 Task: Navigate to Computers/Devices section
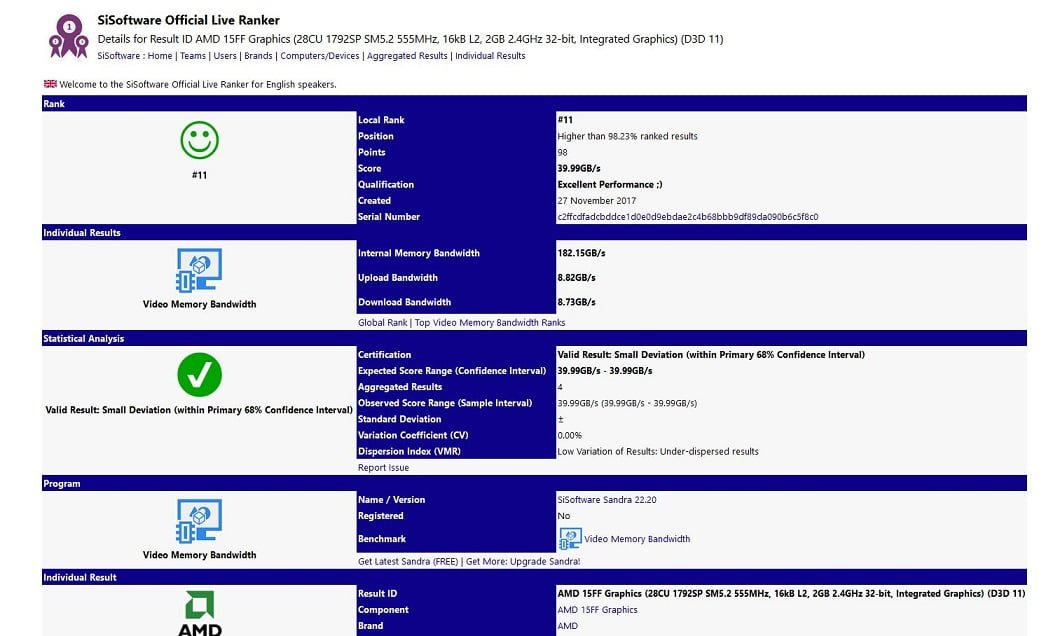pos(320,56)
